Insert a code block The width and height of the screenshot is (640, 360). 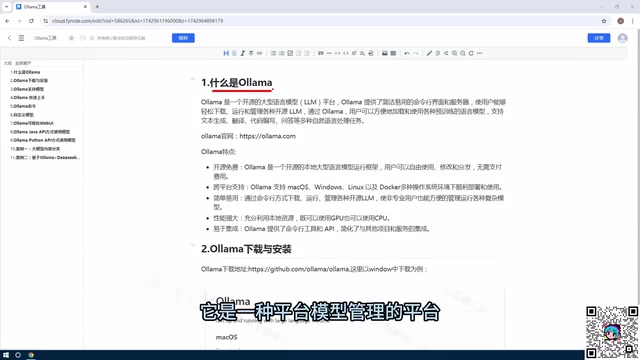pyautogui.click(x=337, y=53)
